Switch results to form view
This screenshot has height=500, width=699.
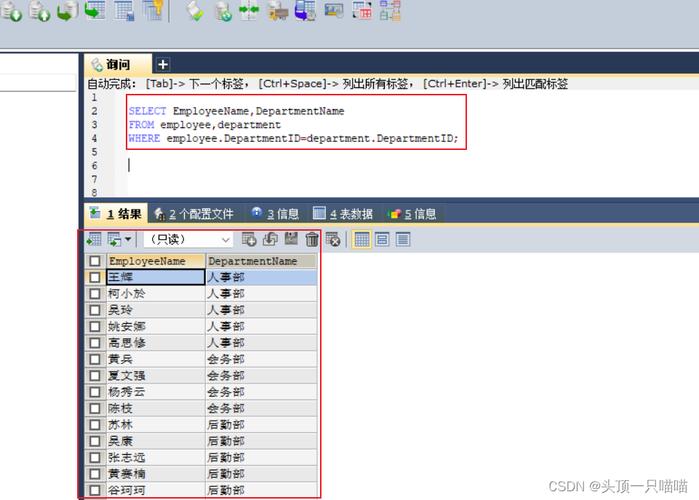point(382,240)
